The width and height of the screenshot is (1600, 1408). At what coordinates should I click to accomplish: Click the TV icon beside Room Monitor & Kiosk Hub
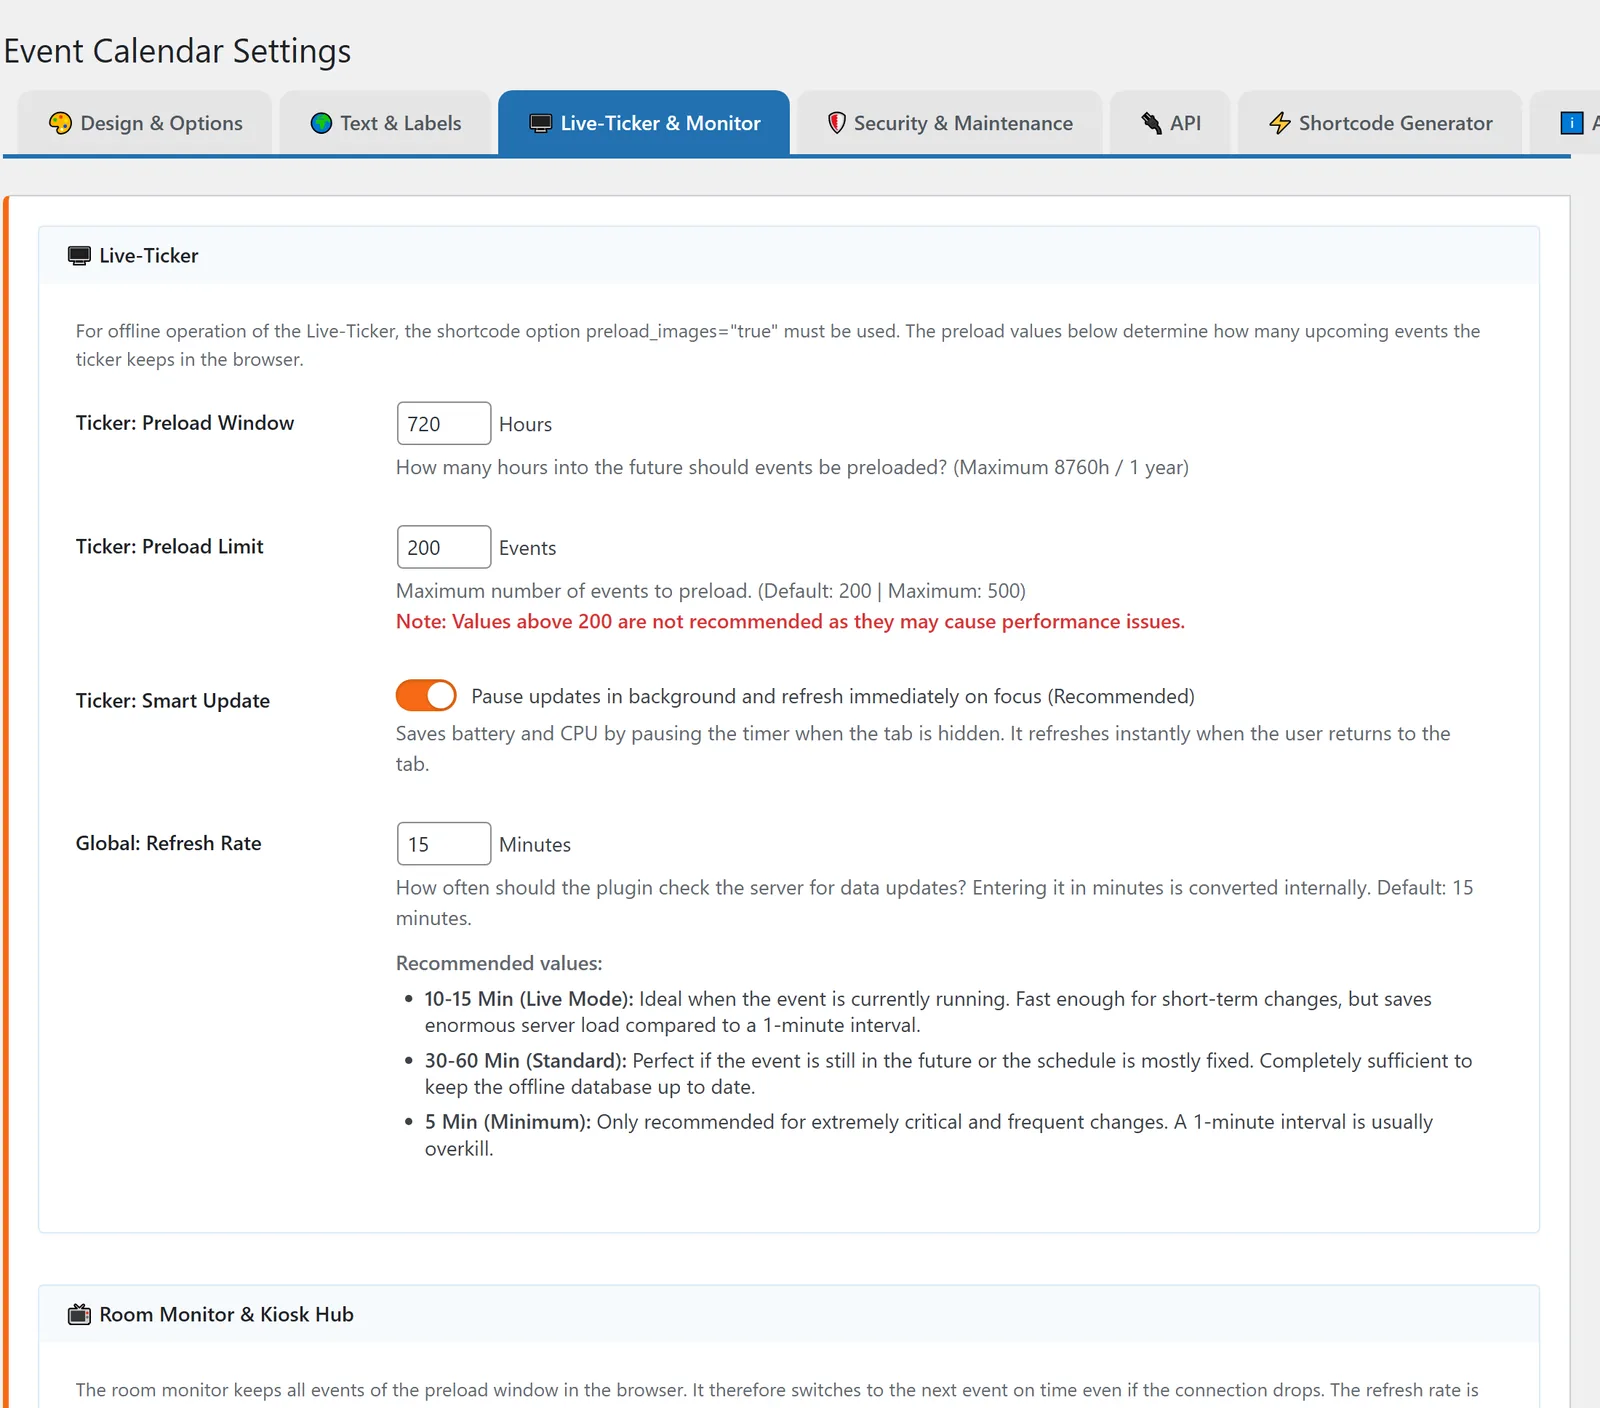pos(79,1315)
